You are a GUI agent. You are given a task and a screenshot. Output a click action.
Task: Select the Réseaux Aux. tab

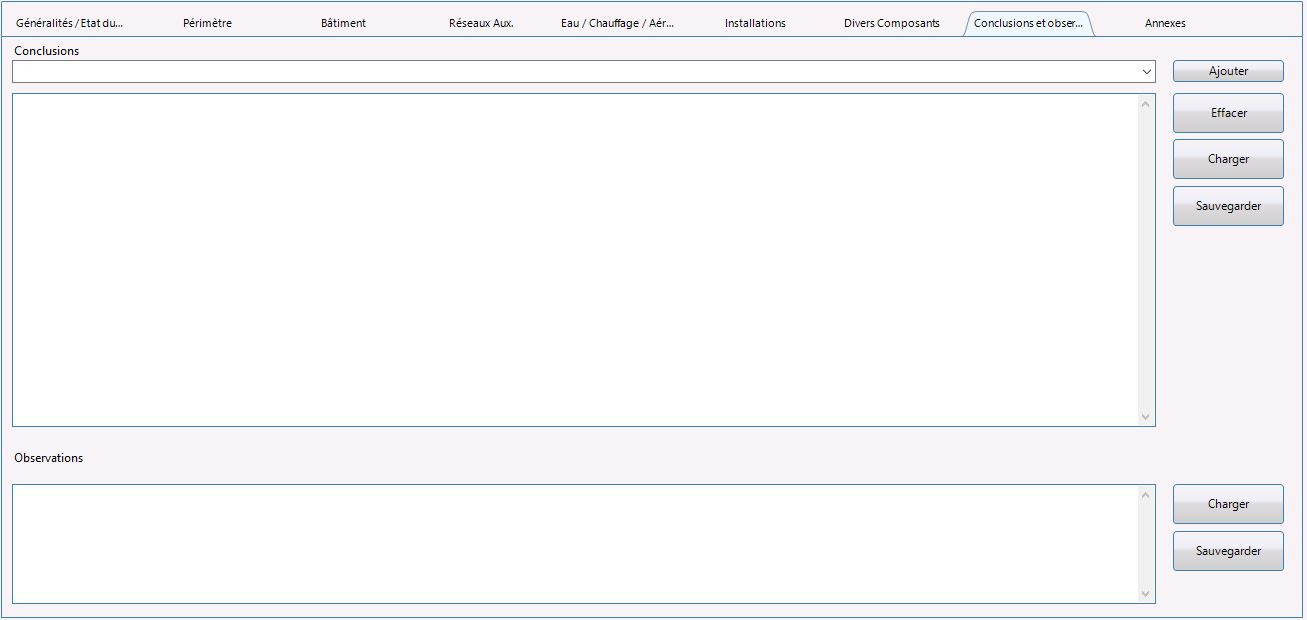point(481,23)
